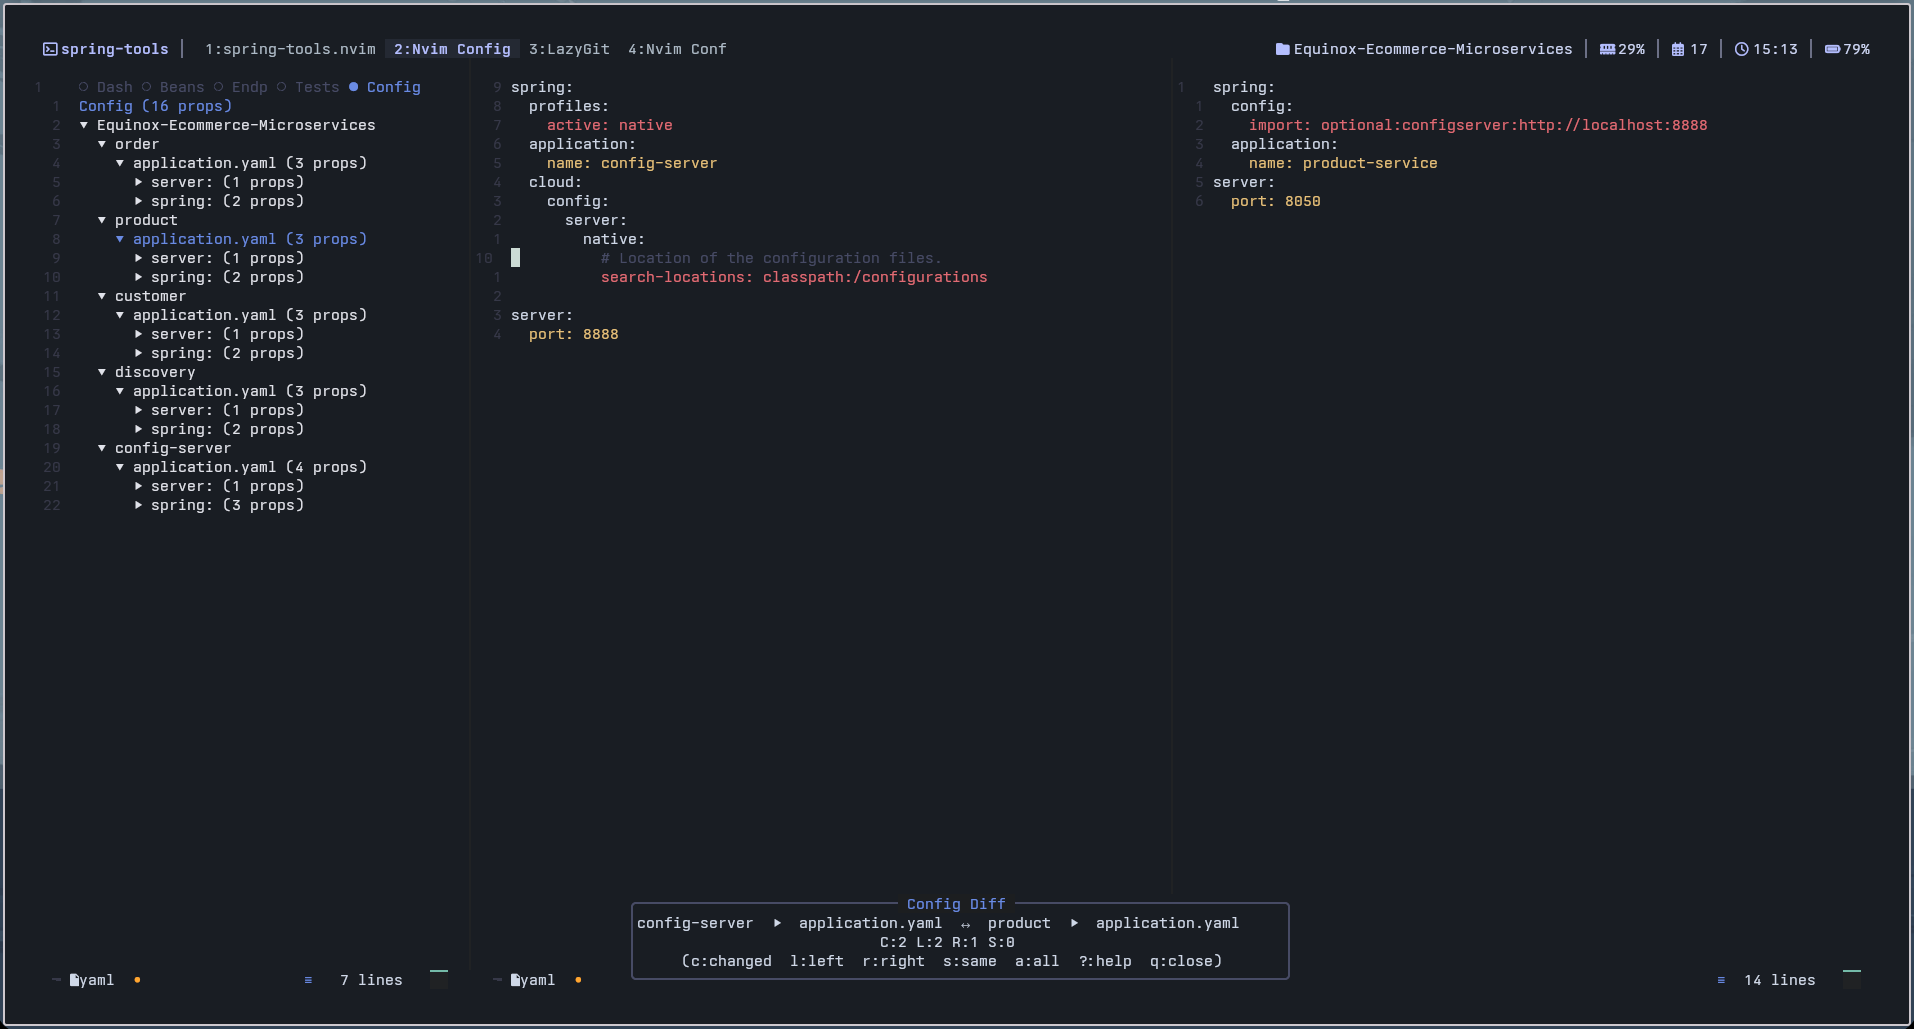Expand spring: (2 props) under customer
The height and width of the screenshot is (1029, 1914).
coord(138,353)
